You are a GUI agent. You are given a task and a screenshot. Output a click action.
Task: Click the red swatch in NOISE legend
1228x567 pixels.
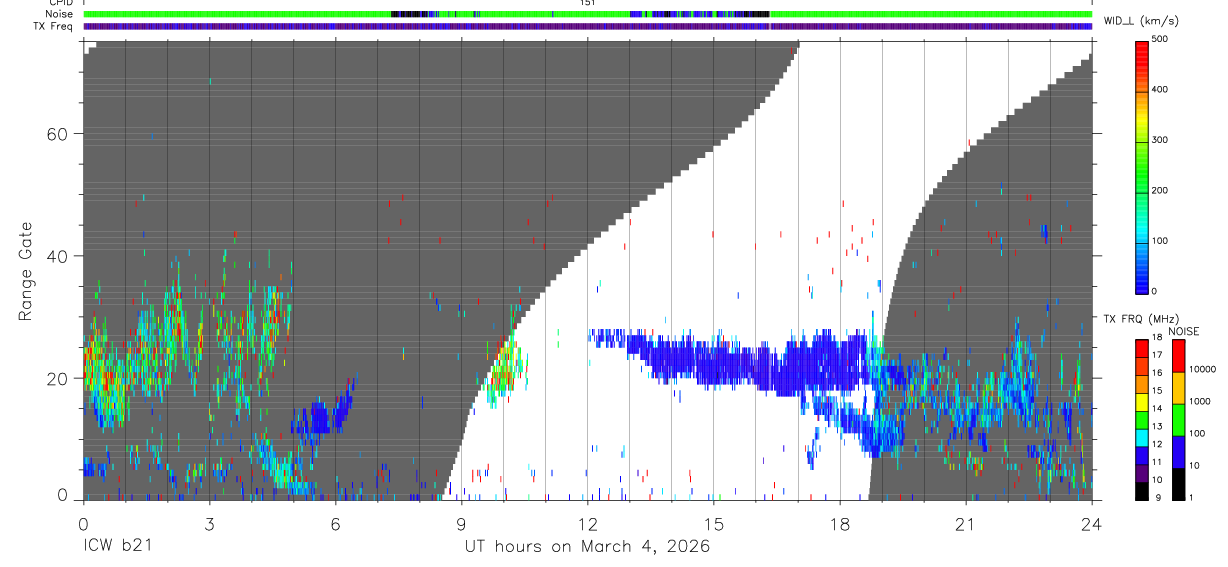1178,355
